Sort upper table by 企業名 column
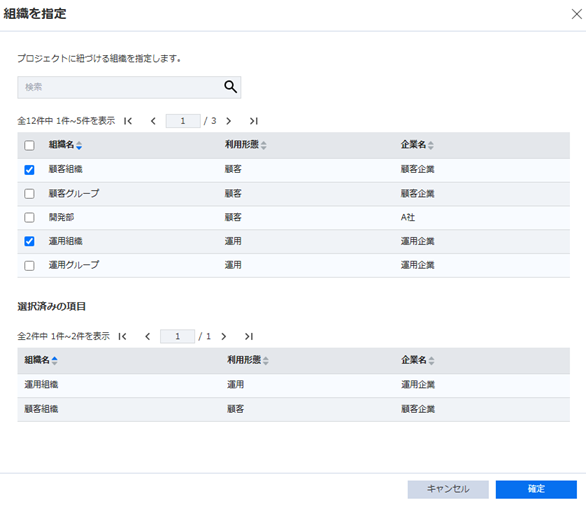Viewport: 586px width, 505px height. pyautogui.click(x=417, y=145)
